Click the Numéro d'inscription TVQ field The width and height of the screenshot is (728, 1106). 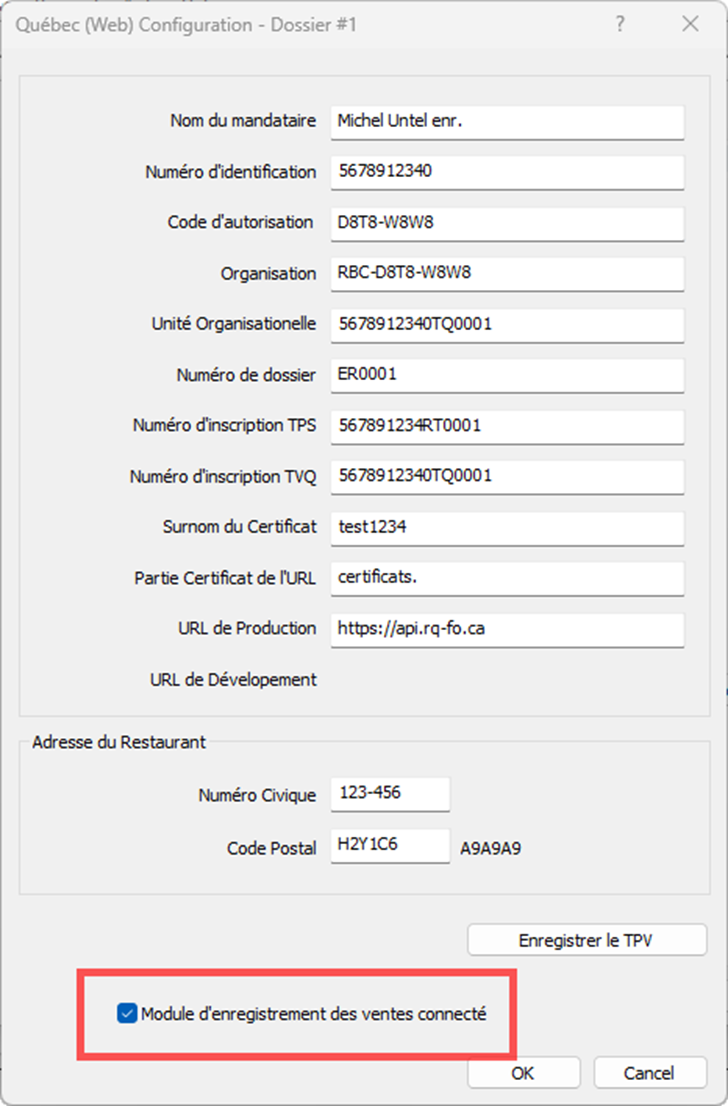coord(507,477)
